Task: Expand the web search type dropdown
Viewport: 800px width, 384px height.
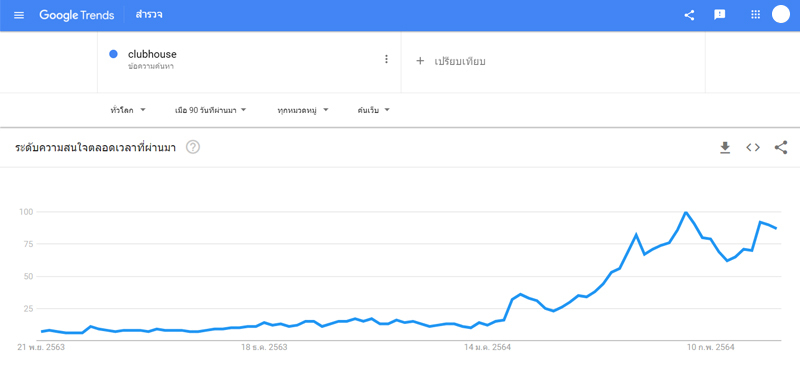Action: (373, 110)
